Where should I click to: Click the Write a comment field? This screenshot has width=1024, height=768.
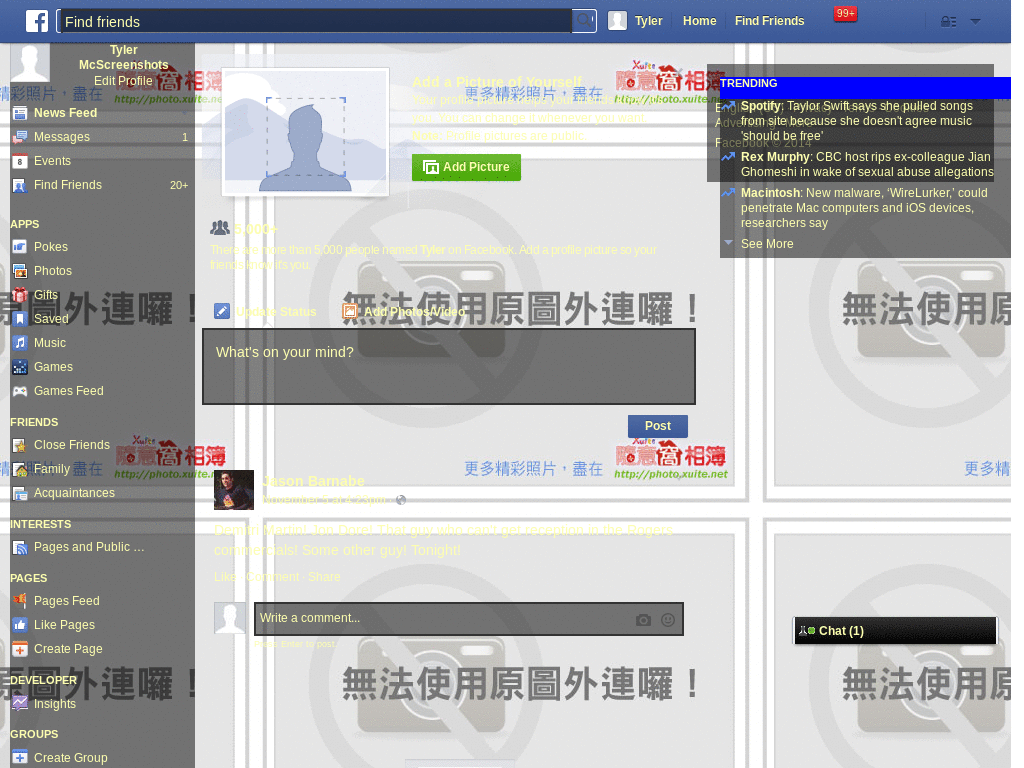tap(469, 619)
